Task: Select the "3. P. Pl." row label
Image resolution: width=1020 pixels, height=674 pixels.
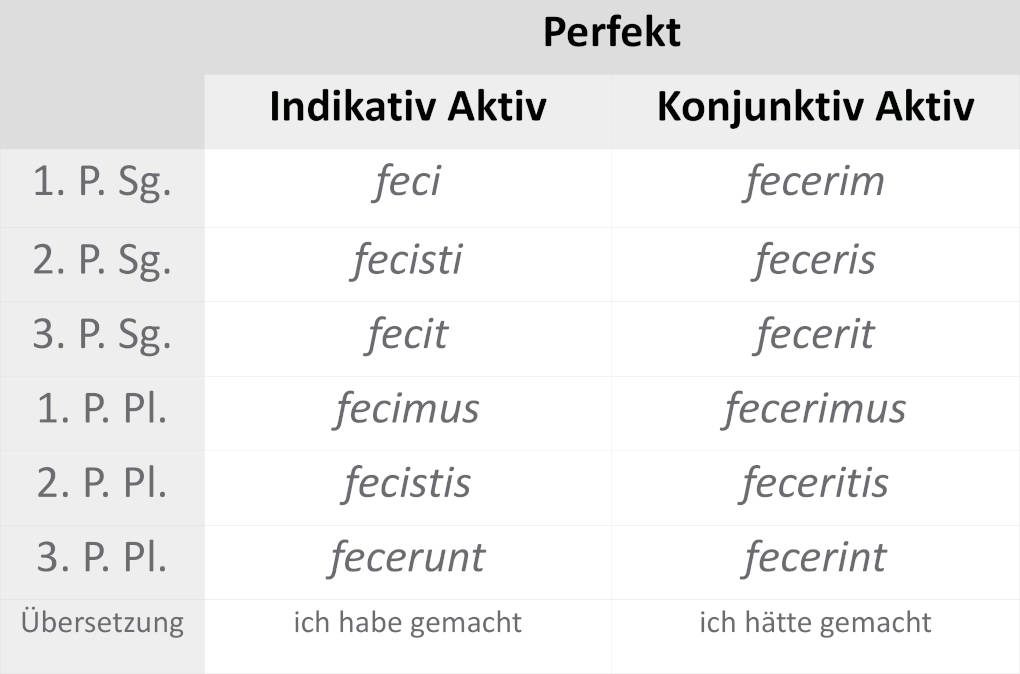Action: coord(102,558)
